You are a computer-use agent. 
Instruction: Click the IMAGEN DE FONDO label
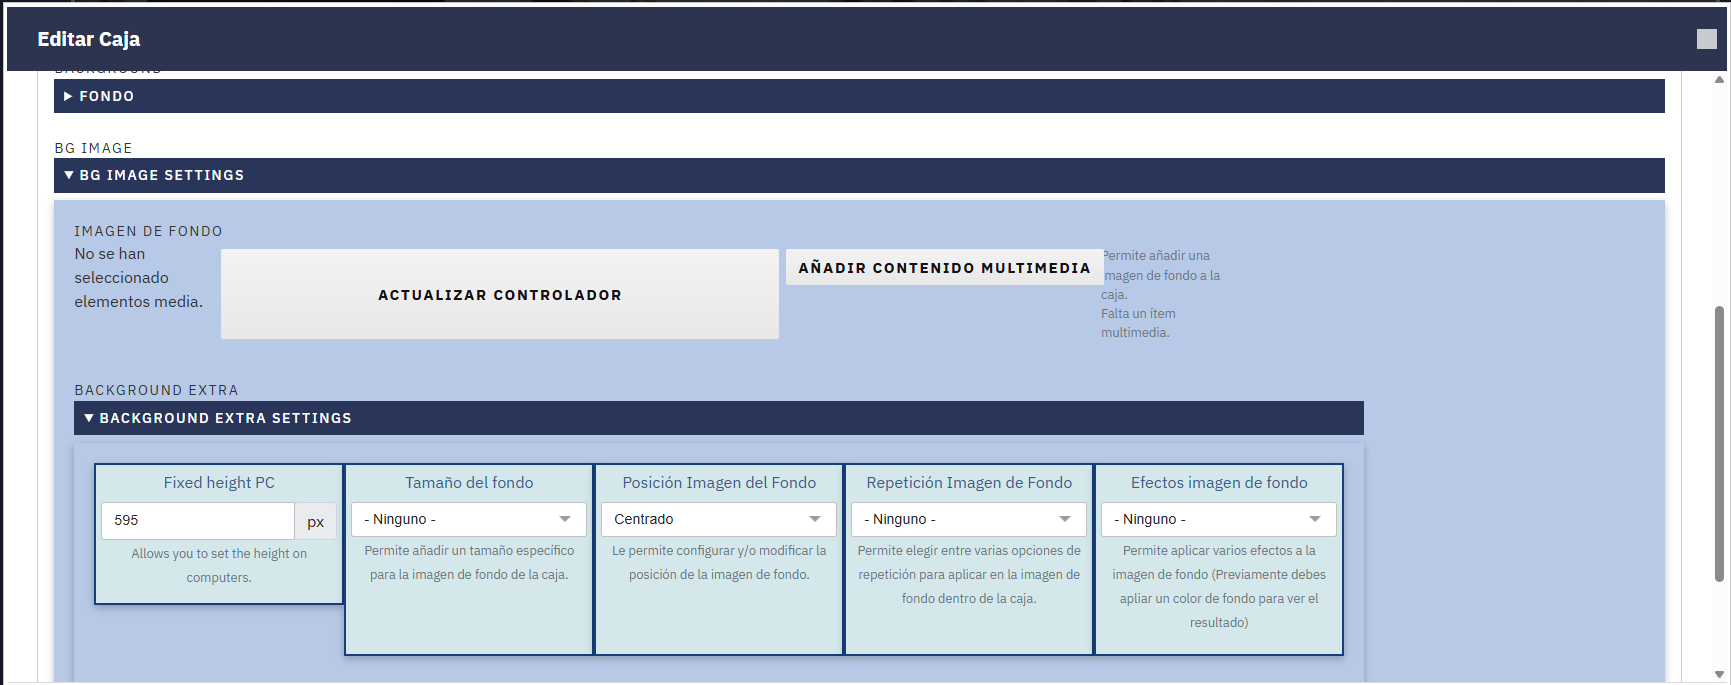(148, 231)
